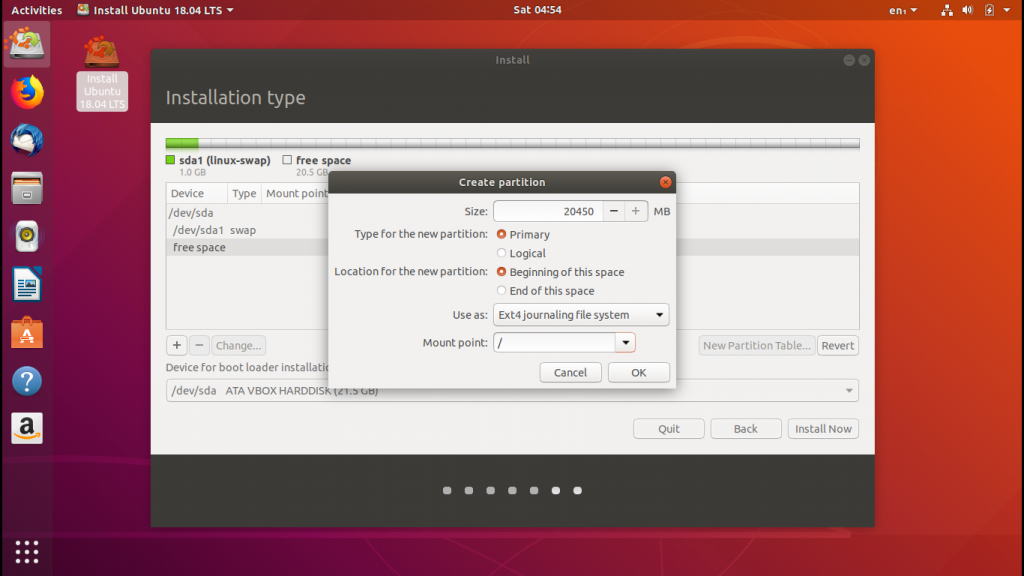The width and height of the screenshot is (1024, 576).
Task: Open the en keyboard layout menu
Action: [903, 10]
